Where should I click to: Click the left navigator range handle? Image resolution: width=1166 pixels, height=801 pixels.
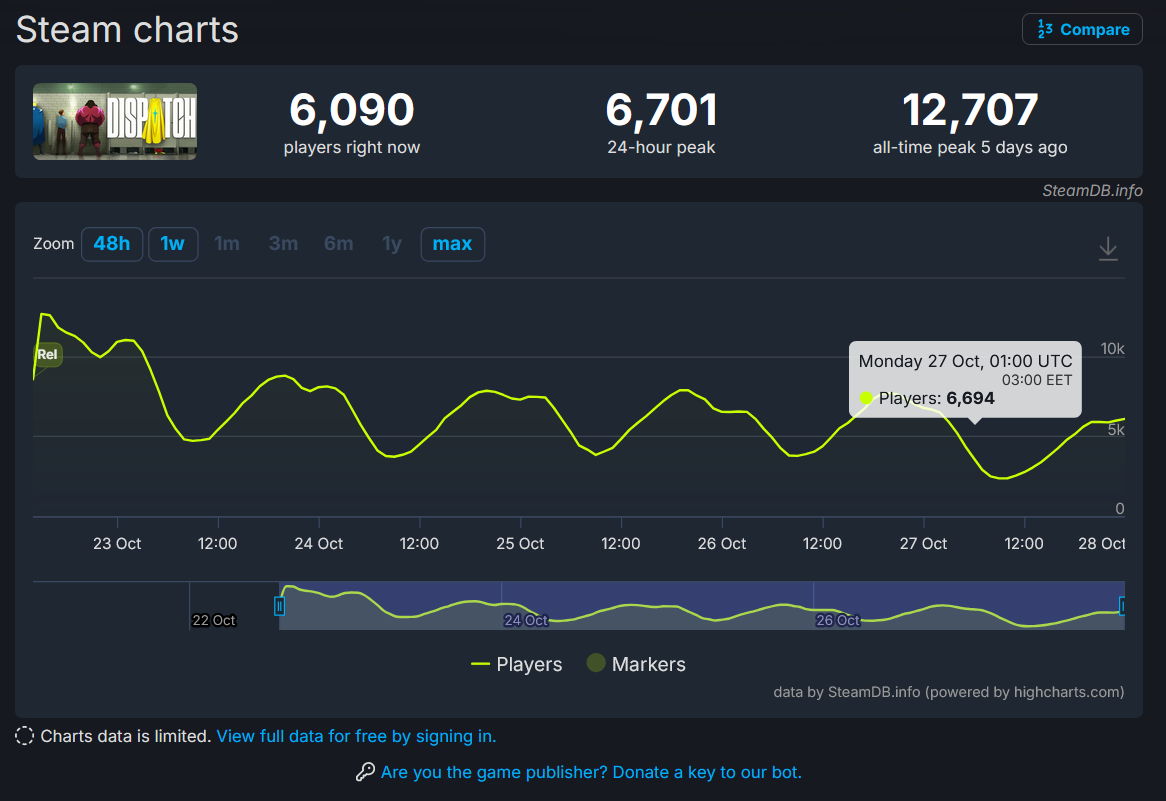(x=280, y=606)
